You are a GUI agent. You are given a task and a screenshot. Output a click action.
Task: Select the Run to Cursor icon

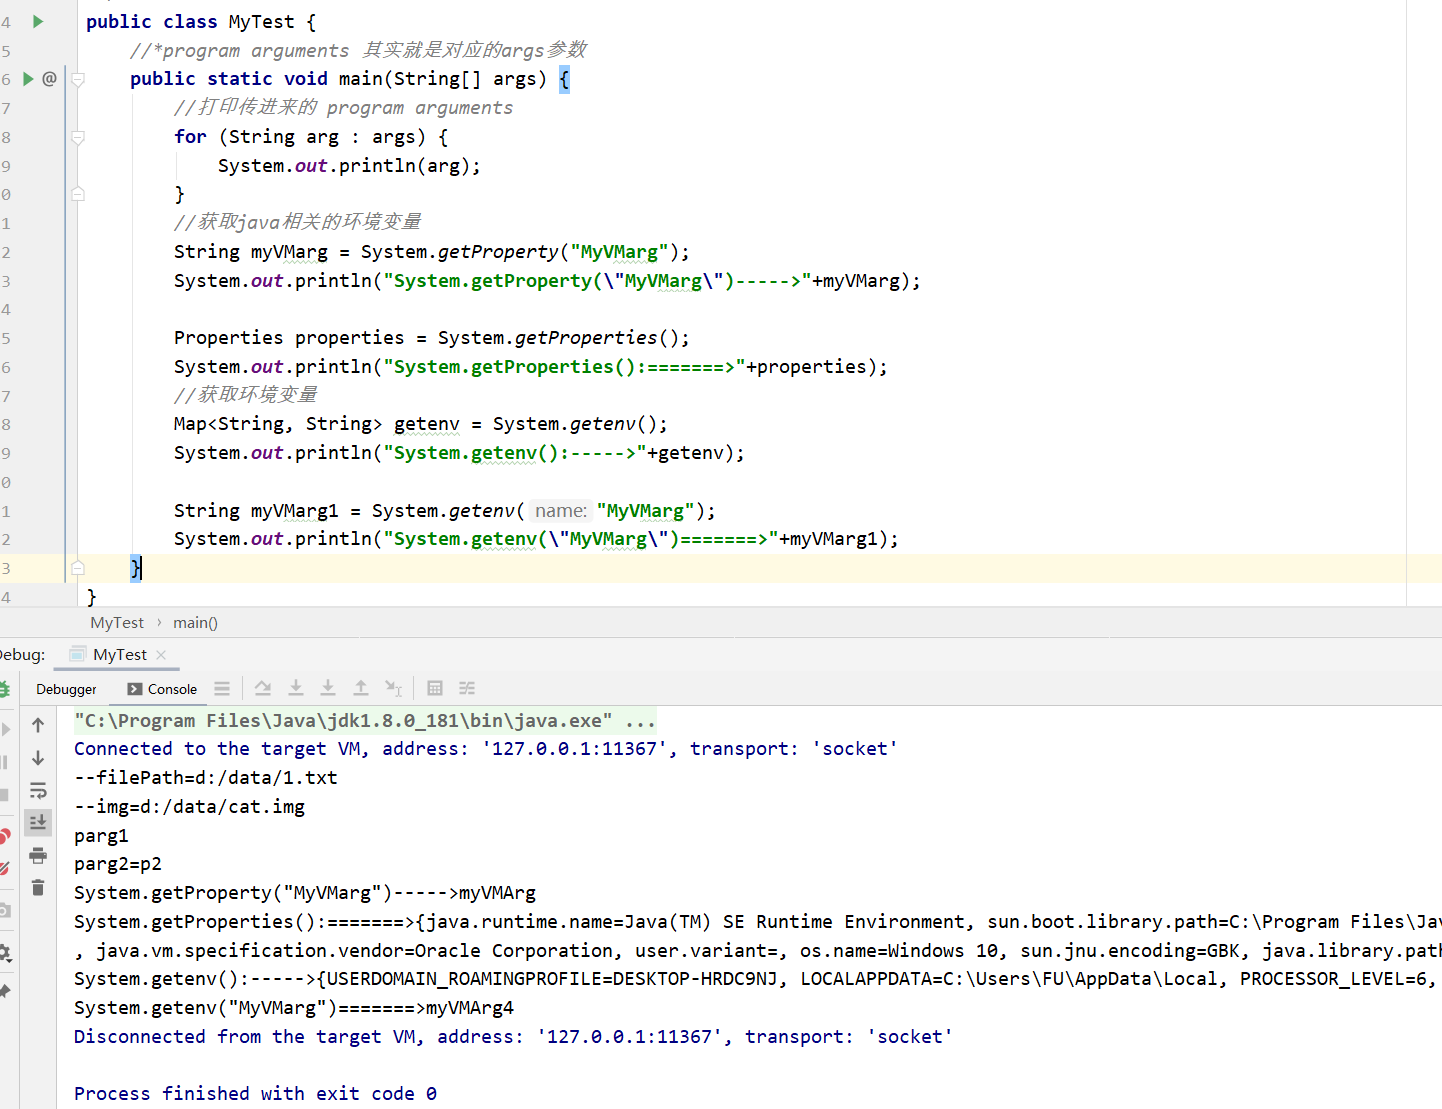393,688
